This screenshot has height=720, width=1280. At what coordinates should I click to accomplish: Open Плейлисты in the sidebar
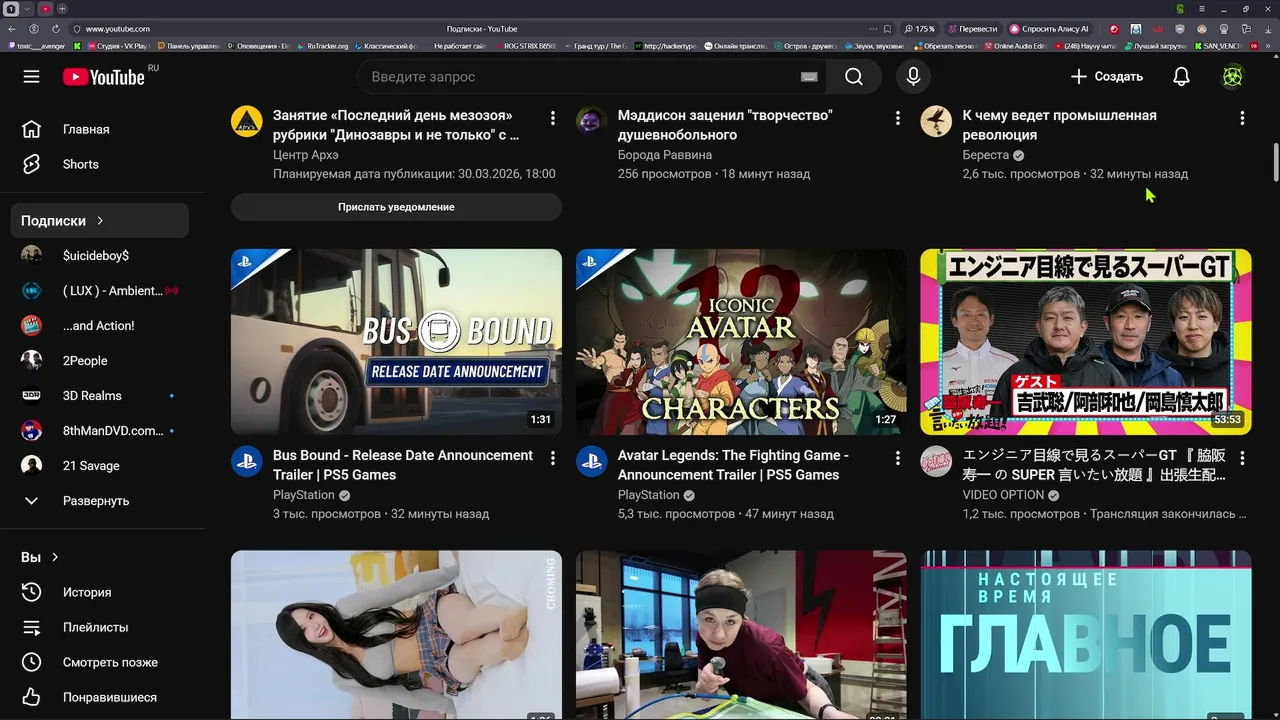(x=100, y=627)
